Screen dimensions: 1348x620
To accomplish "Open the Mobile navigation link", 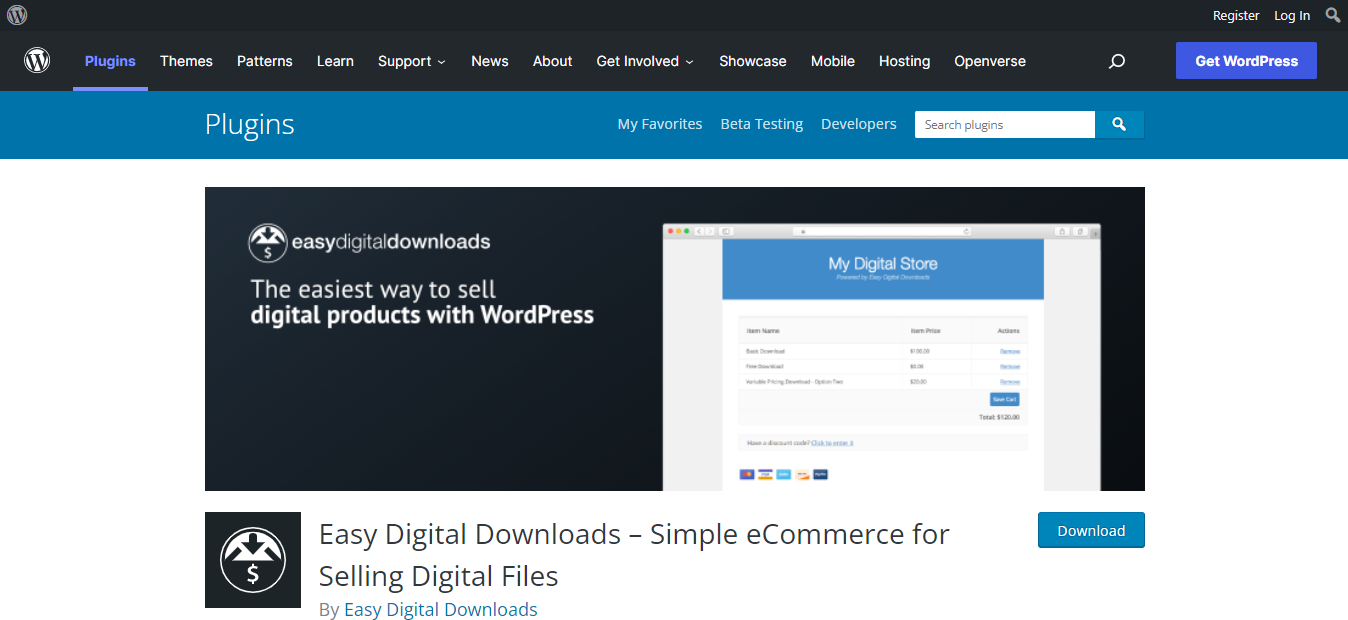I will click(x=833, y=61).
